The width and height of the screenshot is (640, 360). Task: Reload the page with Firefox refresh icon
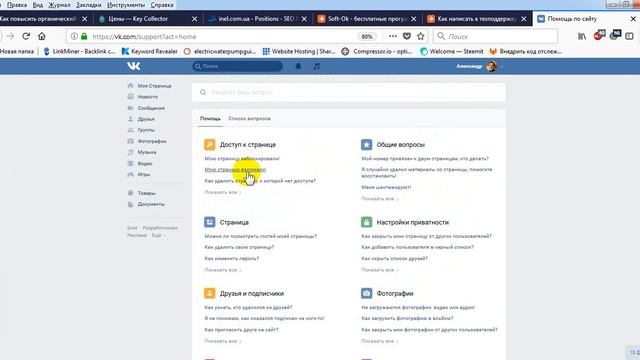pyautogui.click(x=26, y=36)
